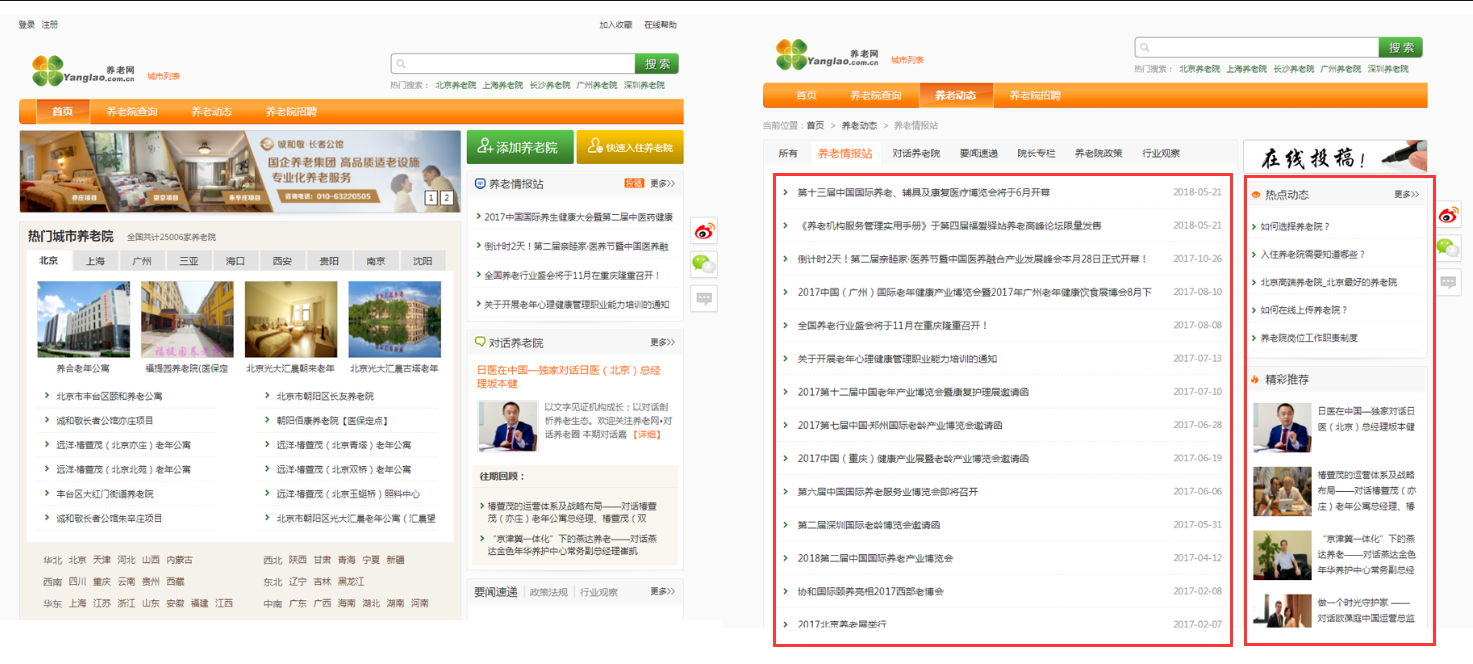The image size is (1473, 664).
Task: Click the 加入收藏 link
Action: pyautogui.click(x=615, y=25)
